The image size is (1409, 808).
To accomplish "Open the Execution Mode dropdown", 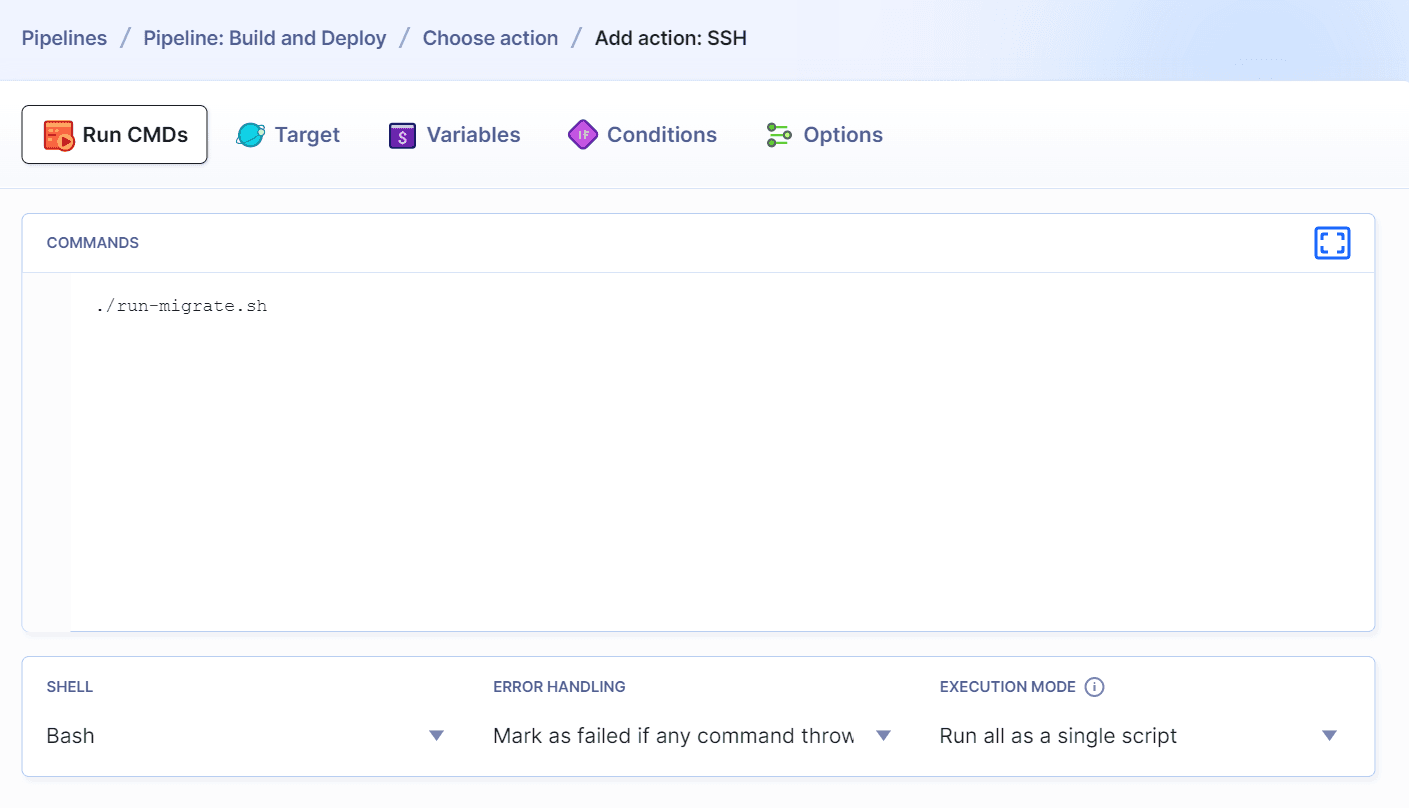I will [1138, 736].
